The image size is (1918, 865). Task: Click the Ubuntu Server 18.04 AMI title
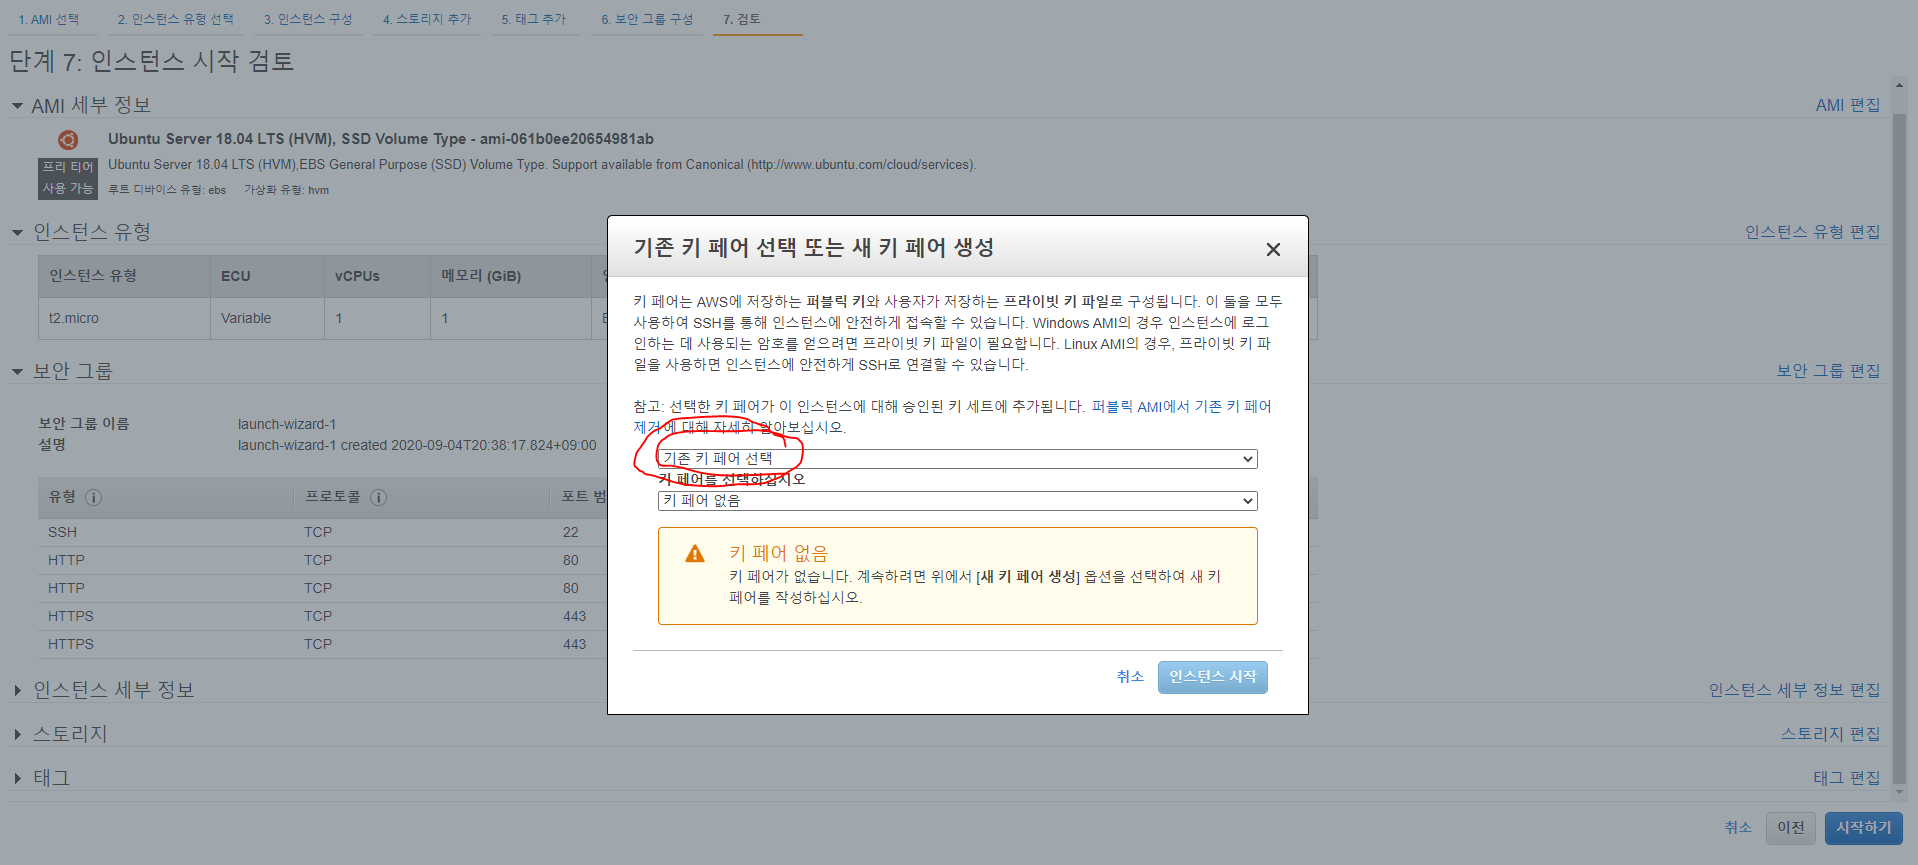(381, 139)
